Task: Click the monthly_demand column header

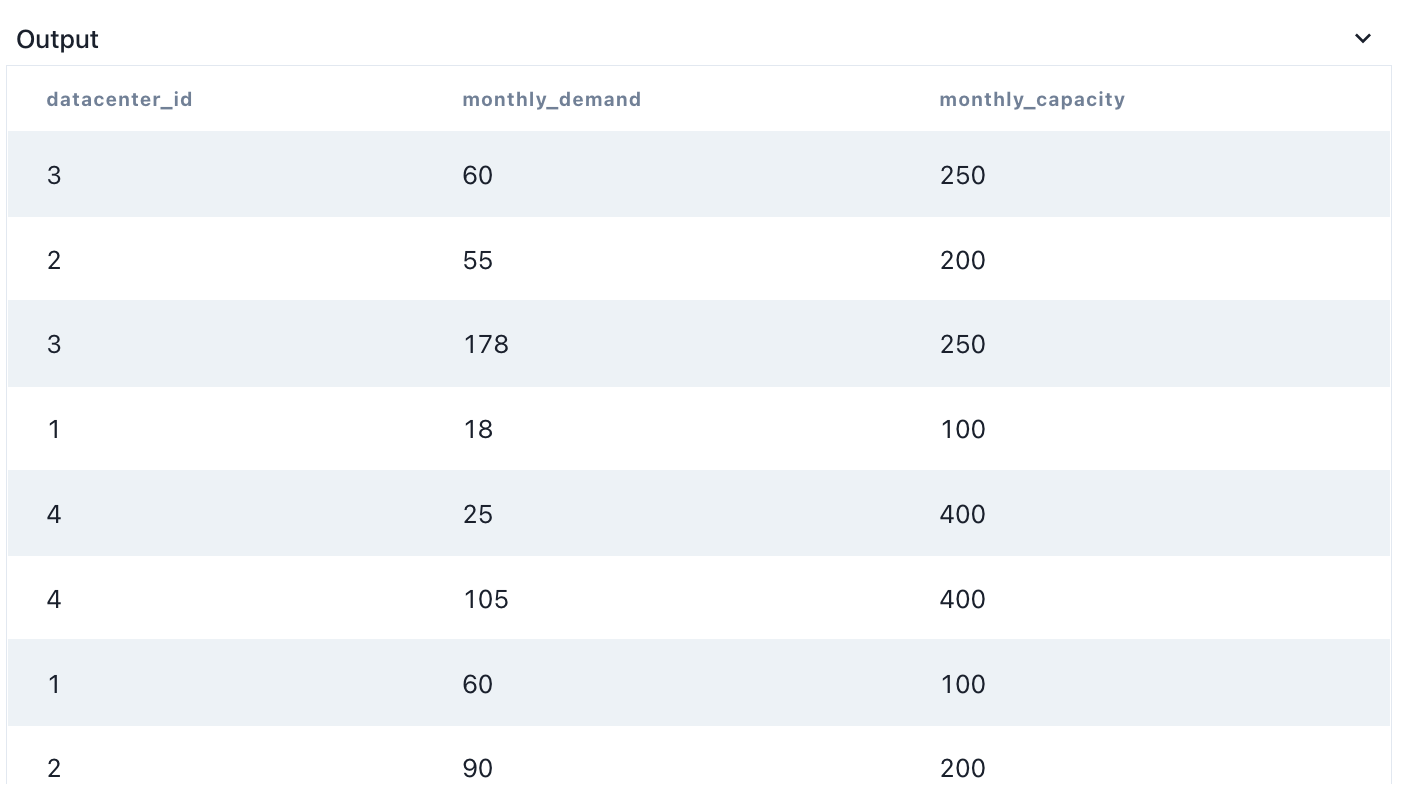Action: click(551, 99)
